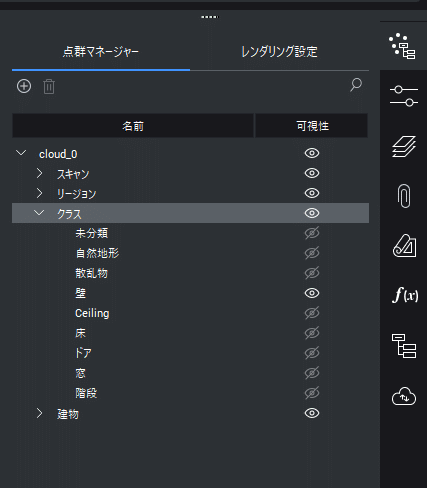427x488 pixels.
Task: Collapse the クラス tree node
Action: point(39,213)
